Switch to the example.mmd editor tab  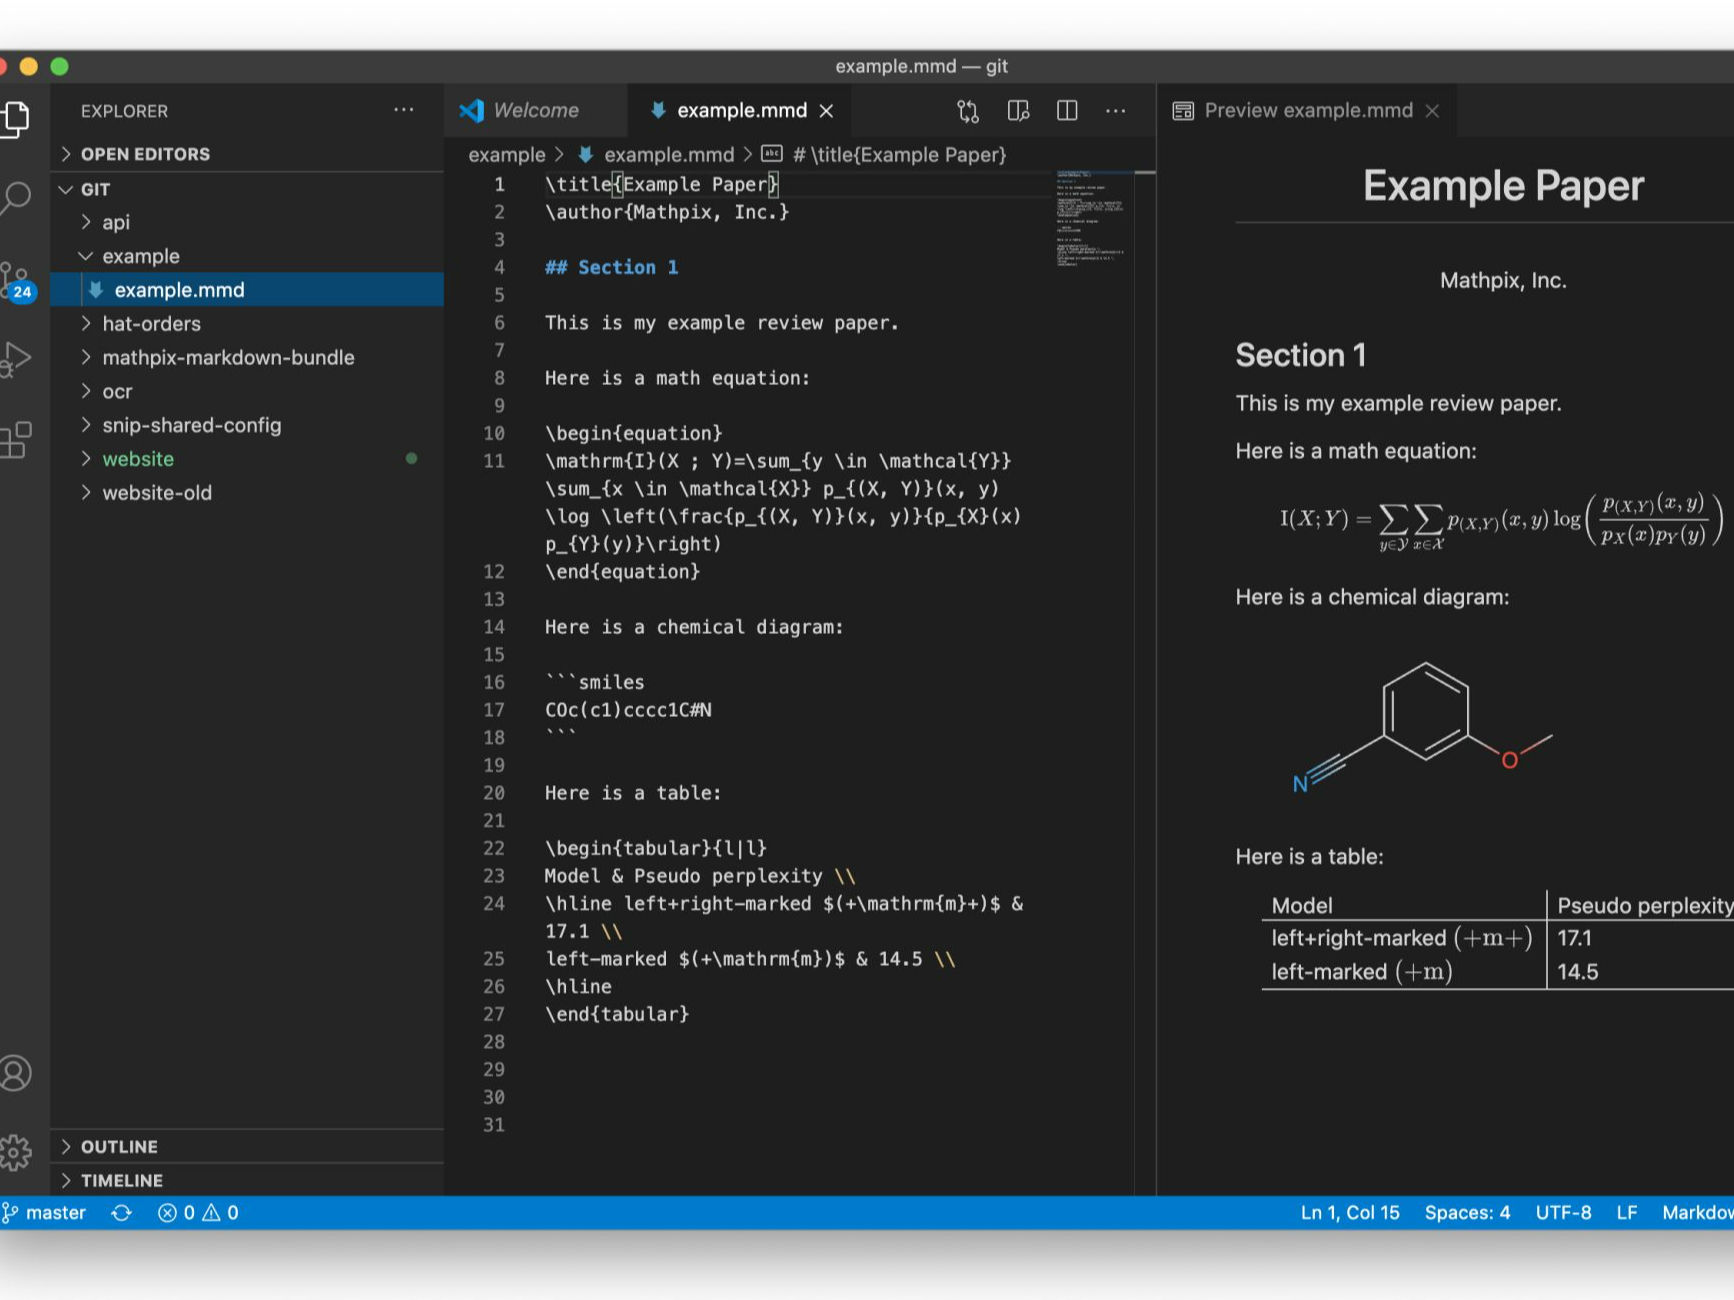tap(741, 111)
